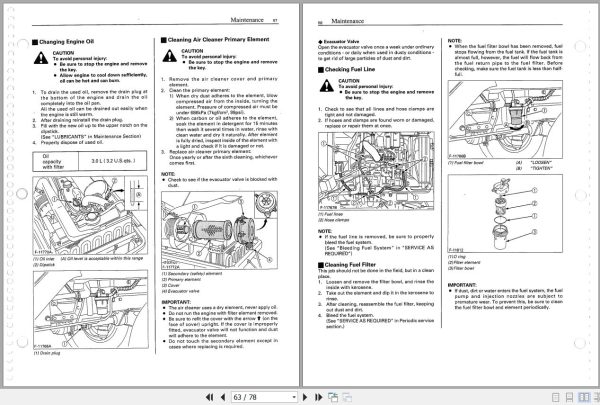The width and height of the screenshot is (600, 405).
Task: Click the CAUTION label under Checking Fuel Line
Action: point(349,81)
